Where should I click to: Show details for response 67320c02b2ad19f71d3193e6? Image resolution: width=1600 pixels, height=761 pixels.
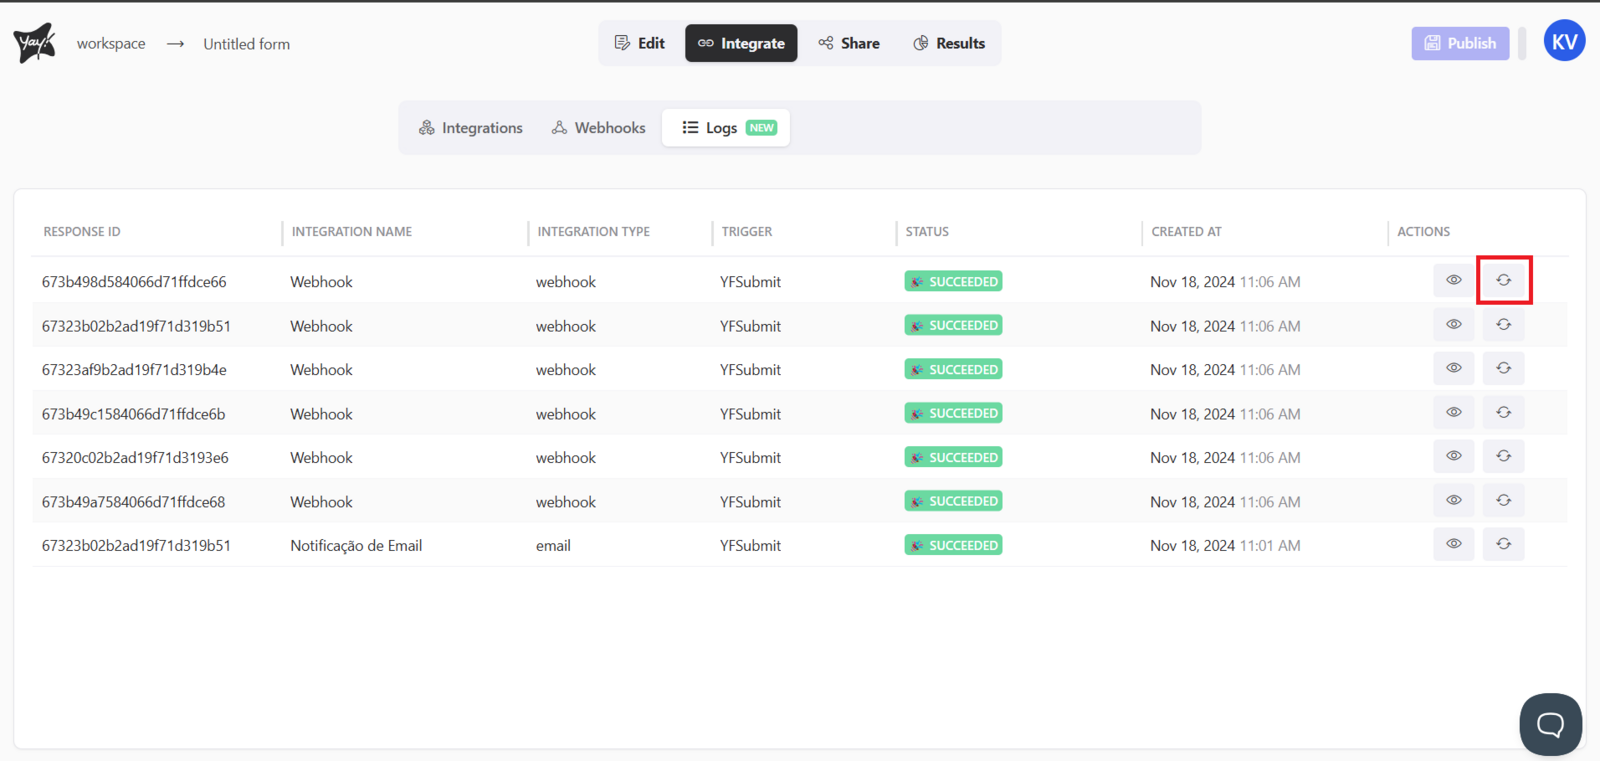click(1453, 457)
